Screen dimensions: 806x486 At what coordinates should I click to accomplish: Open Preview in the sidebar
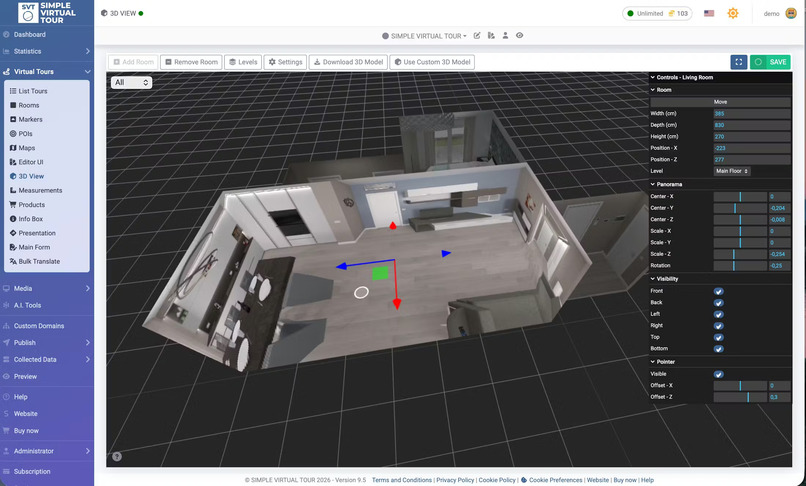click(25, 376)
